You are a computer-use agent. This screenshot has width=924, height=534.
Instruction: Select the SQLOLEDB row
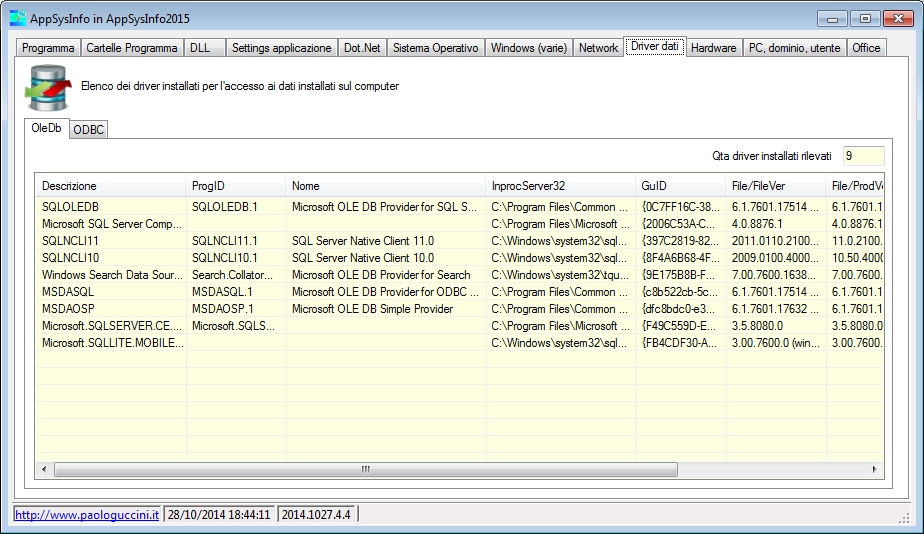460,207
